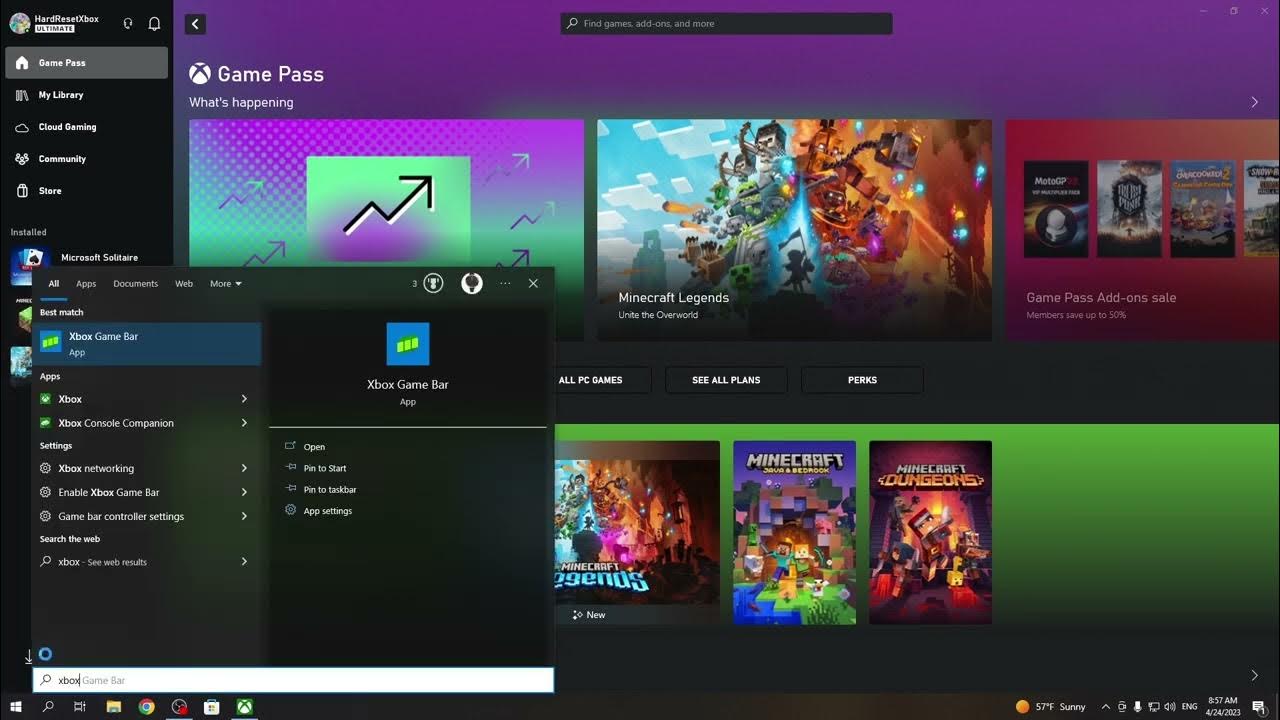Open the Xbox Game Bar best match

click(147, 343)
